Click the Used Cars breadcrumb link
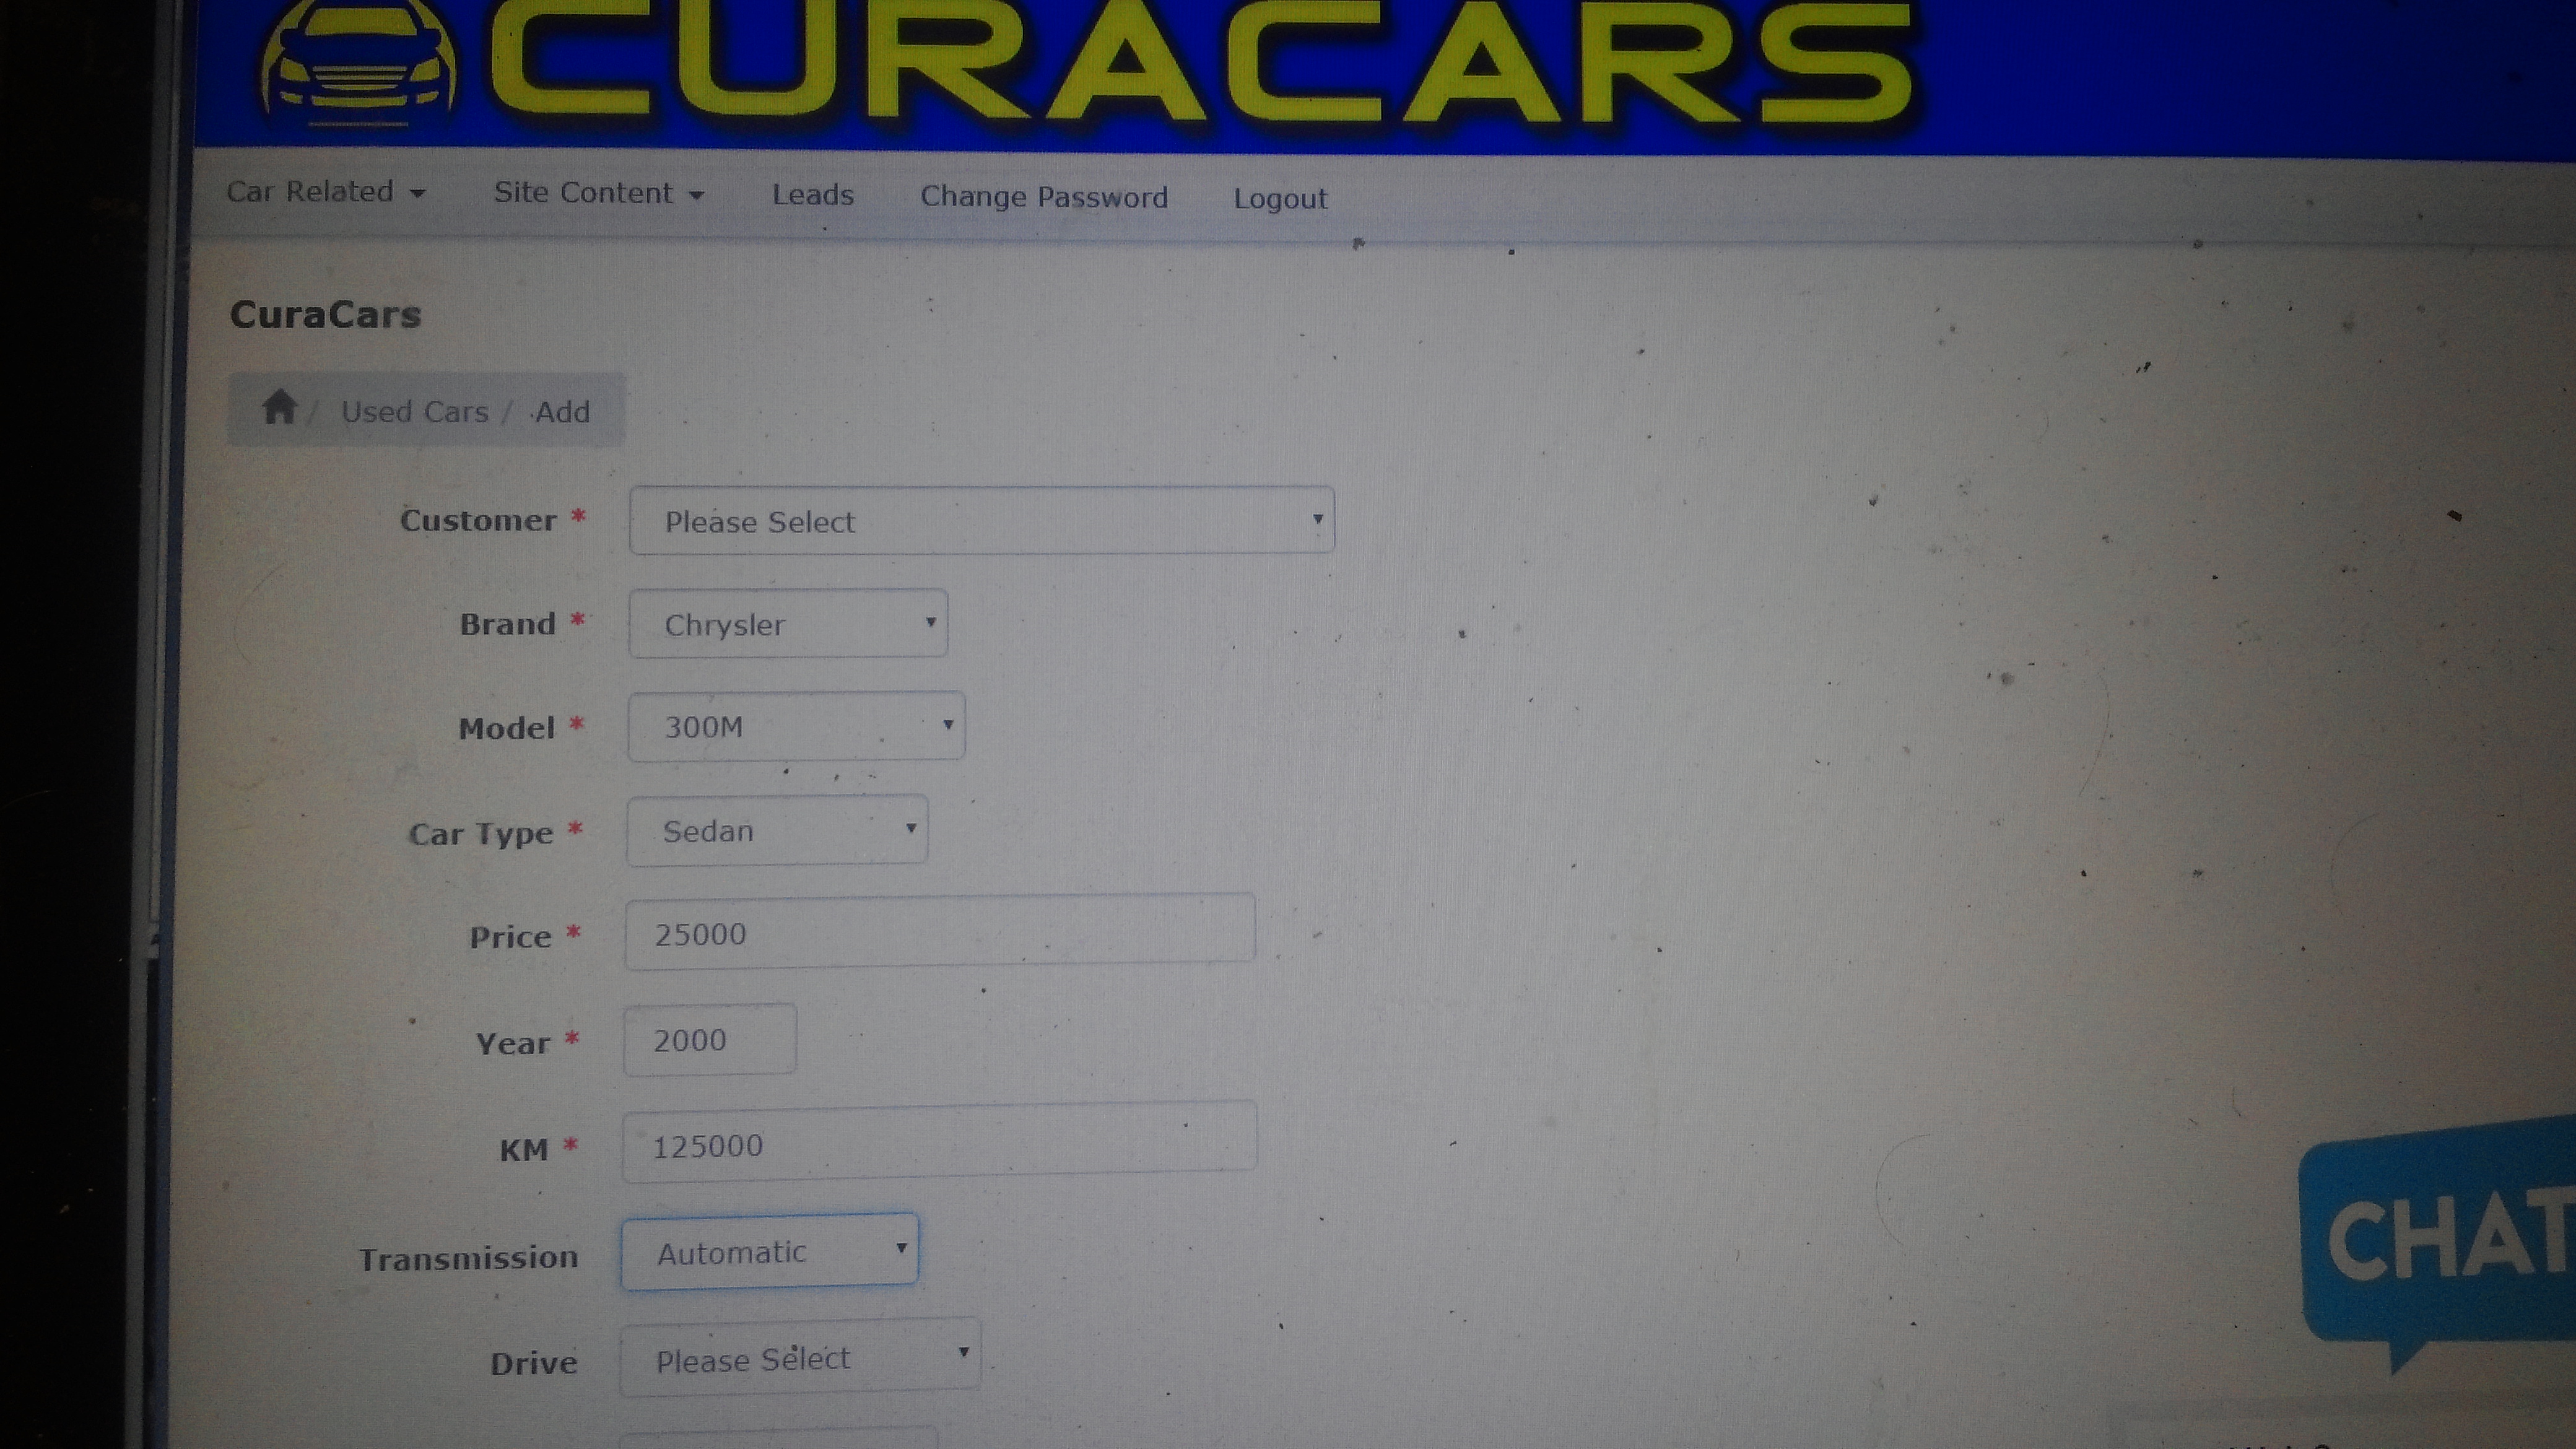2576x1449 pixels. click(414, 411)
